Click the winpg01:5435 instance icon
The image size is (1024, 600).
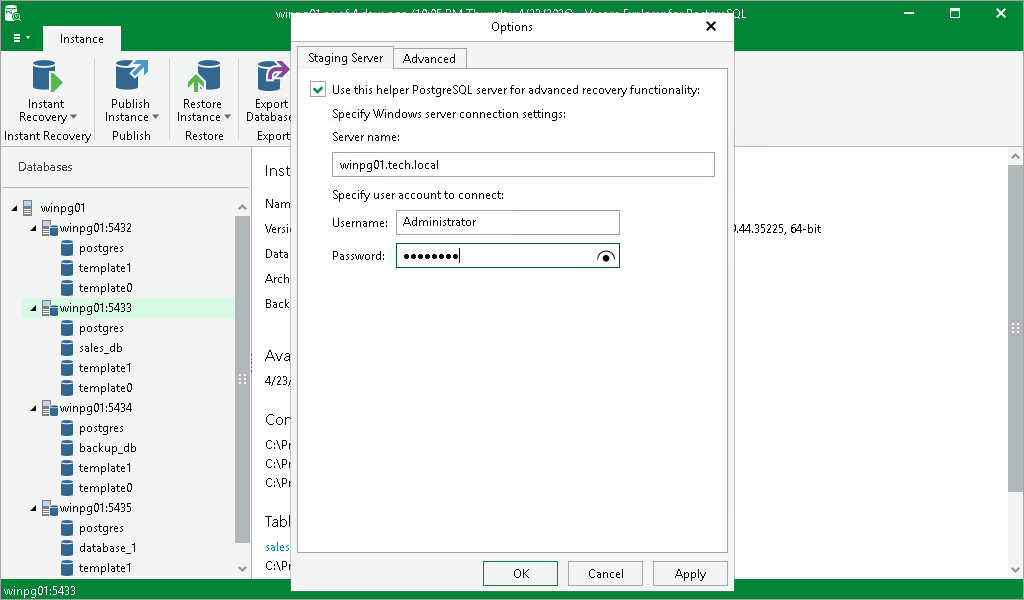coord(50,508)
